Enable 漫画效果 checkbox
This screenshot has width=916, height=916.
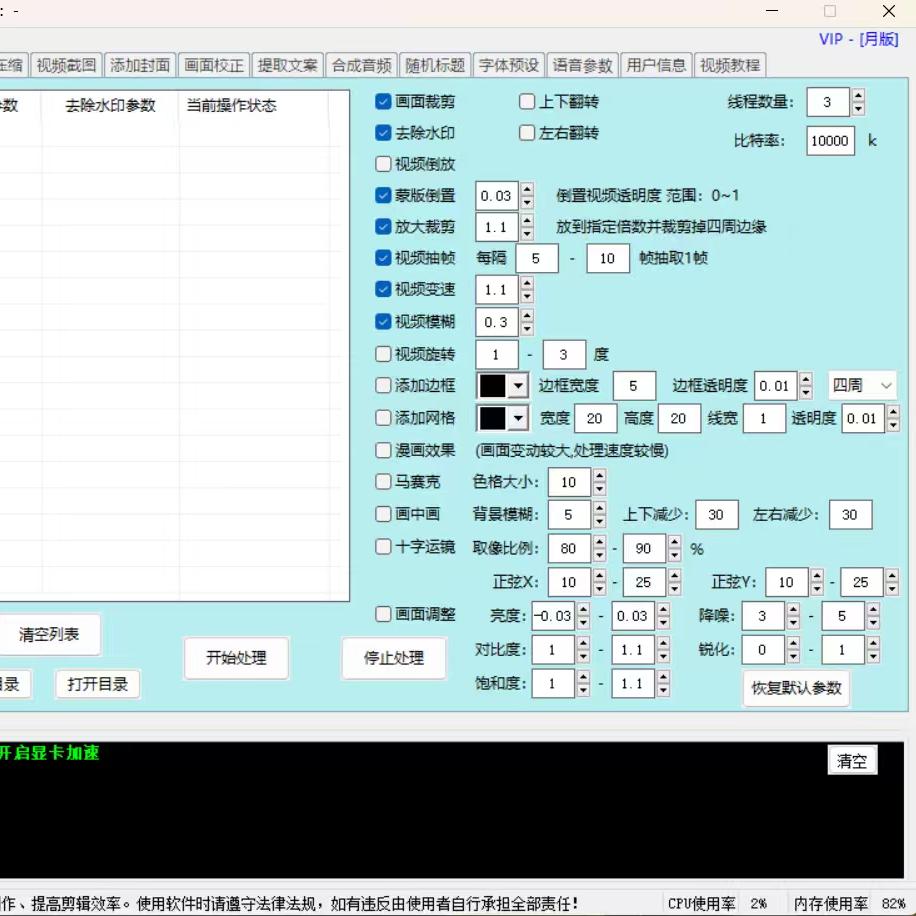coord(383,450)
